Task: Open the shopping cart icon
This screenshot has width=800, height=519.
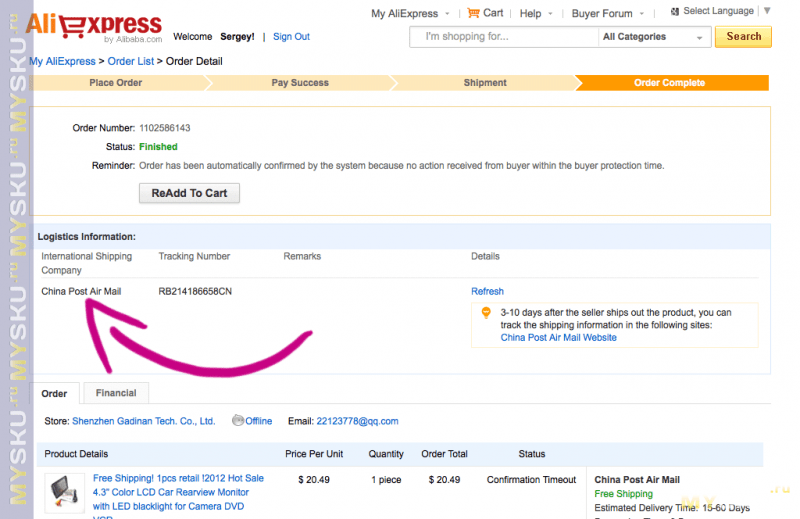Action: pos(473,13)
